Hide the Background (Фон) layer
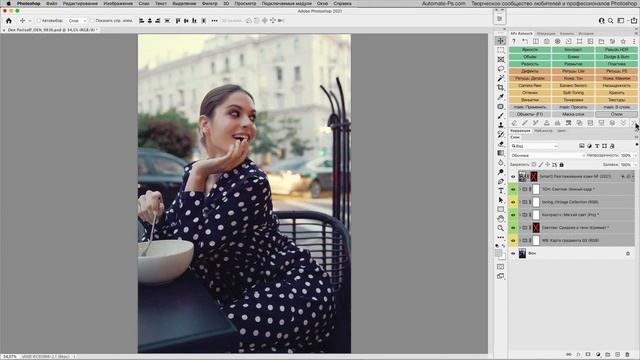Image resolution: width=640 pixels, height=360 pixels. coord(513,253)
